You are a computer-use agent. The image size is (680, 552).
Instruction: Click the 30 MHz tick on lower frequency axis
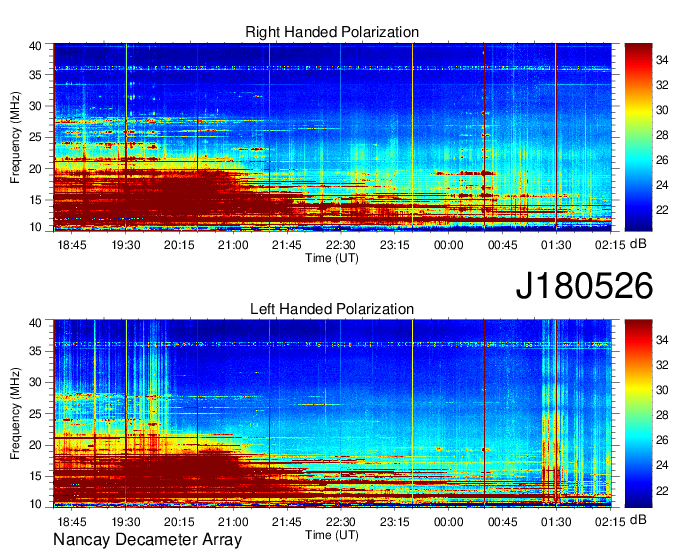[36, 382]
